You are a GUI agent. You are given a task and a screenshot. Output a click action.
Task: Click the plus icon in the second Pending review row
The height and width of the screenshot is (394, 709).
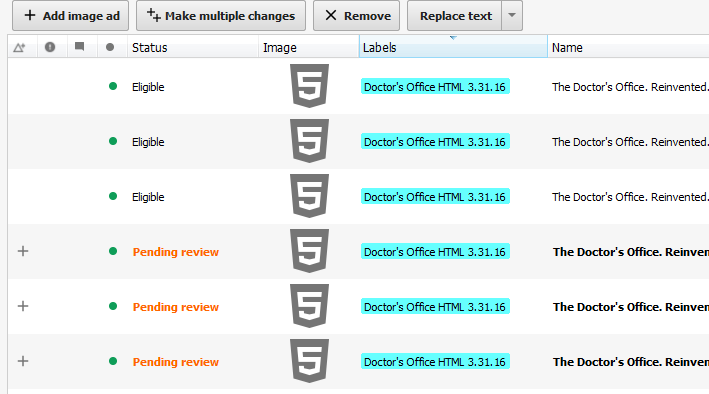tap(23, 306)
